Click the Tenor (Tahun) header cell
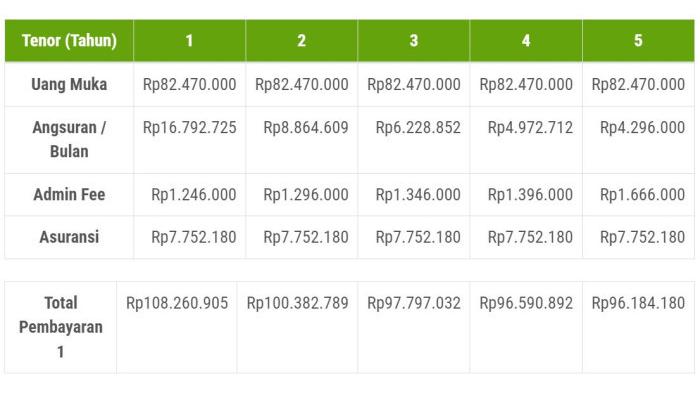This screenshot has height=393, width=700. click(x=69, y=41)
